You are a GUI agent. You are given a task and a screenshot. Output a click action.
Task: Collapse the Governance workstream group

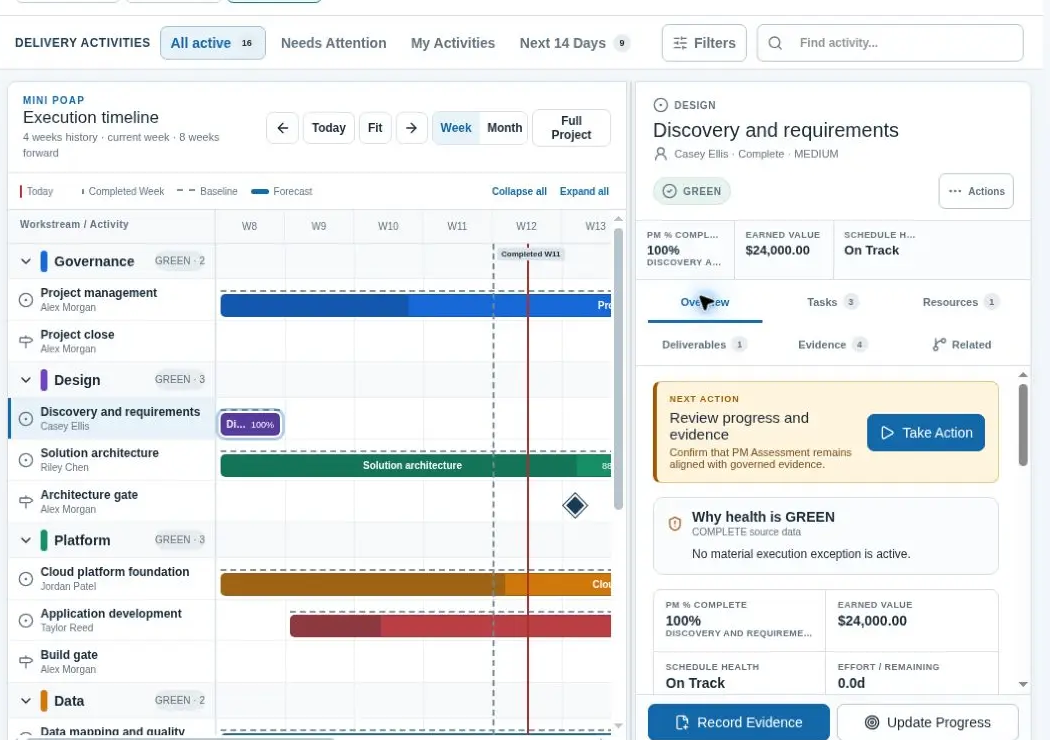pyautogui.click(x=25, y=261)
